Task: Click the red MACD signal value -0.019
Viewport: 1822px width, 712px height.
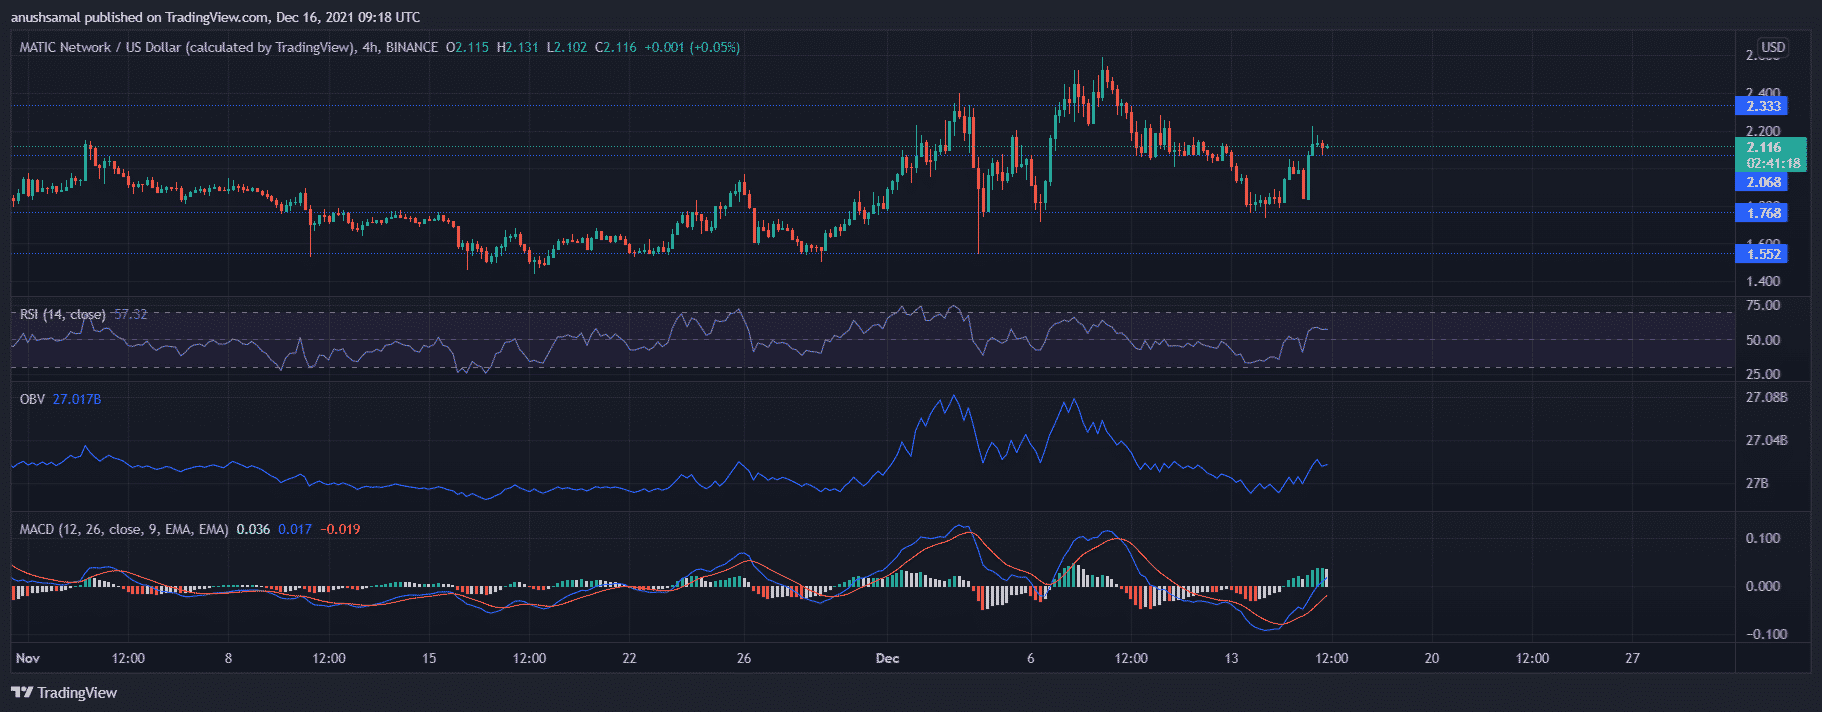Action: 340,529
